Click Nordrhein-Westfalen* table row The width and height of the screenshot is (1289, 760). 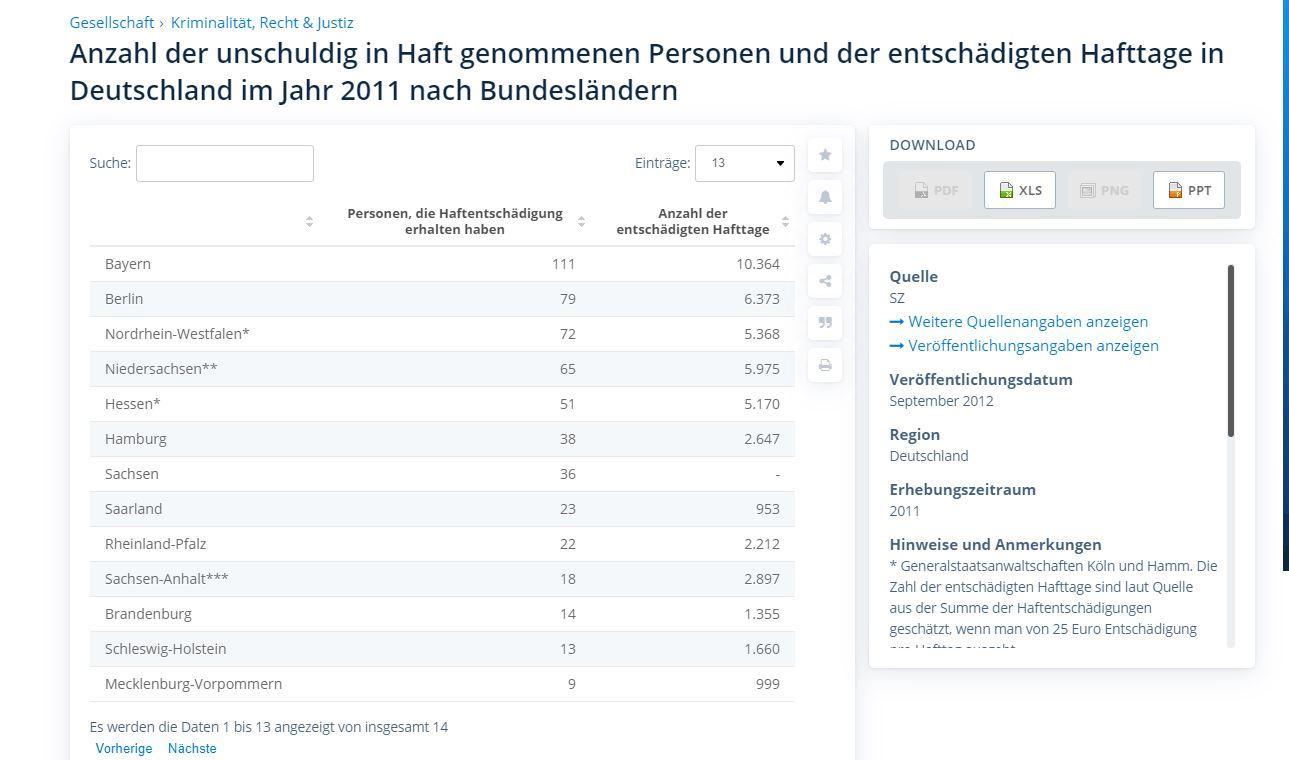pyautogui.click(x=442, y=334)
